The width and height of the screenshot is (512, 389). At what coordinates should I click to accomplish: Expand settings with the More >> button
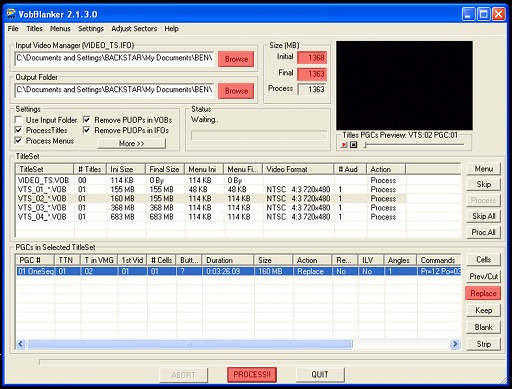tap(131, 143)
